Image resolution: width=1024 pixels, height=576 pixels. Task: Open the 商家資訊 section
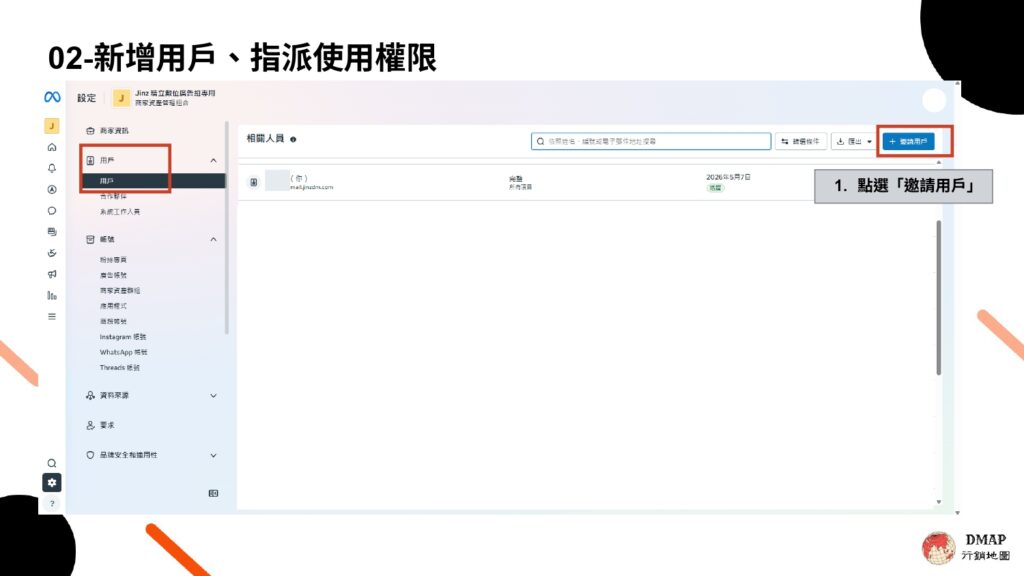[x=114, y=131]
